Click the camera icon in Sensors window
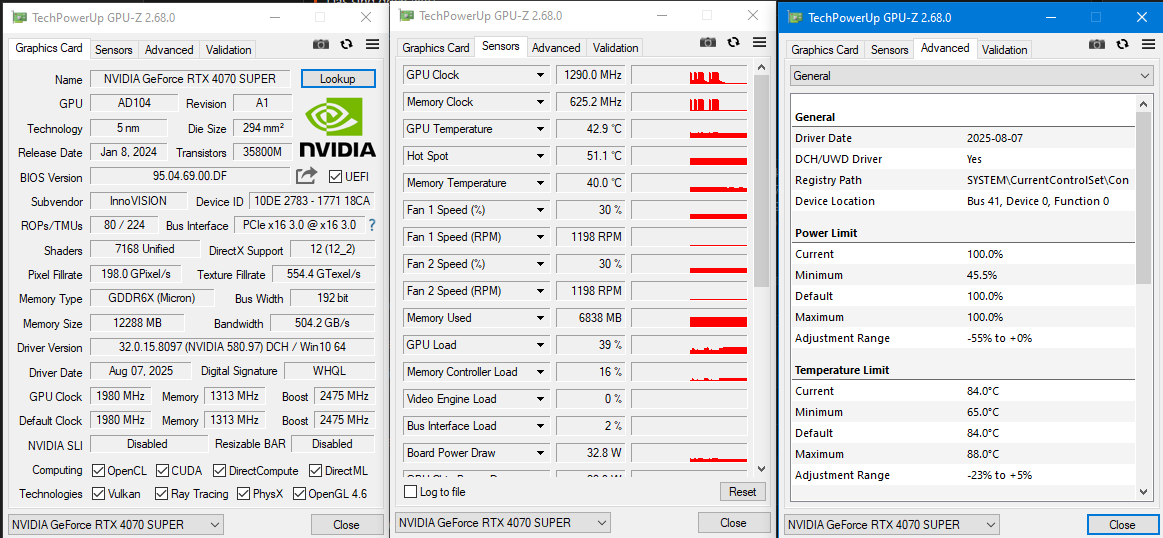The height and width of the screenshot is (538, 1163). pyautogui.click(x=708, y=42)
